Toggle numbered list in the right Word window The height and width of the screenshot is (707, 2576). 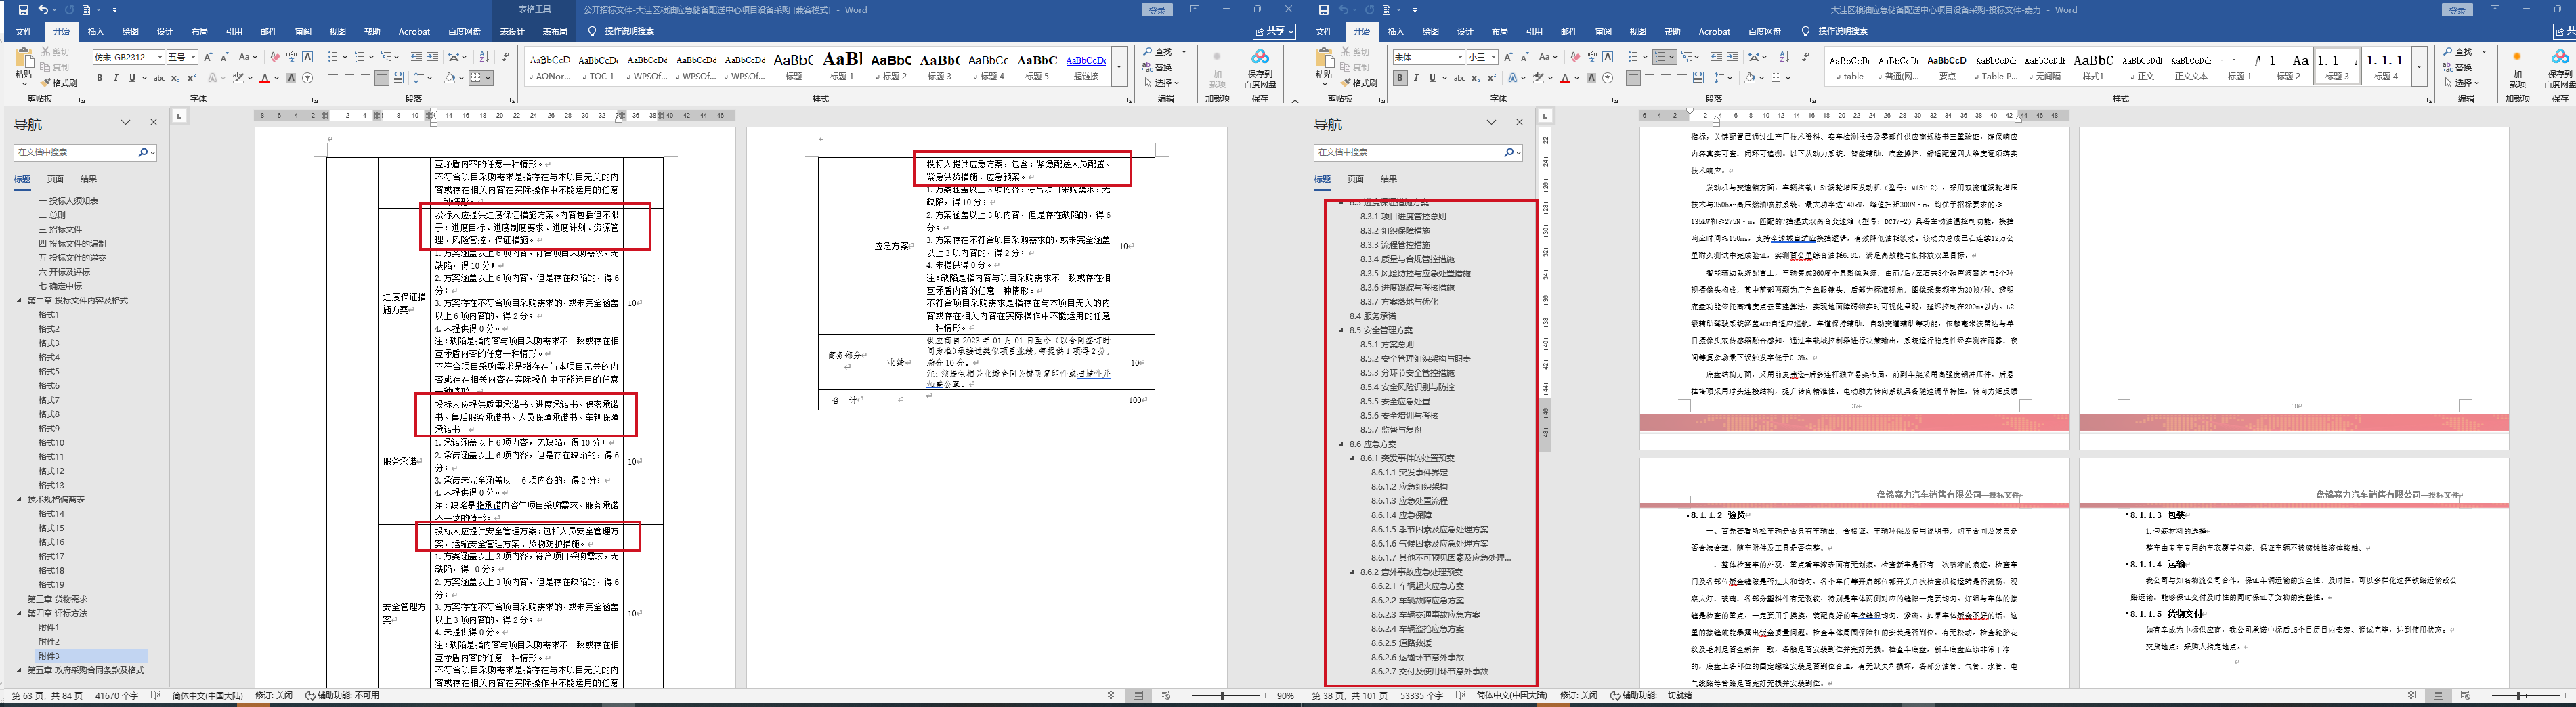tap(1659, 57)
